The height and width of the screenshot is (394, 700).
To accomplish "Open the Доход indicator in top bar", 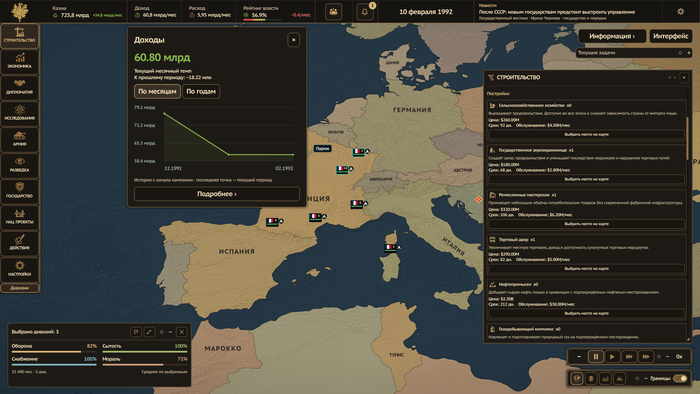I will (155, 12).
